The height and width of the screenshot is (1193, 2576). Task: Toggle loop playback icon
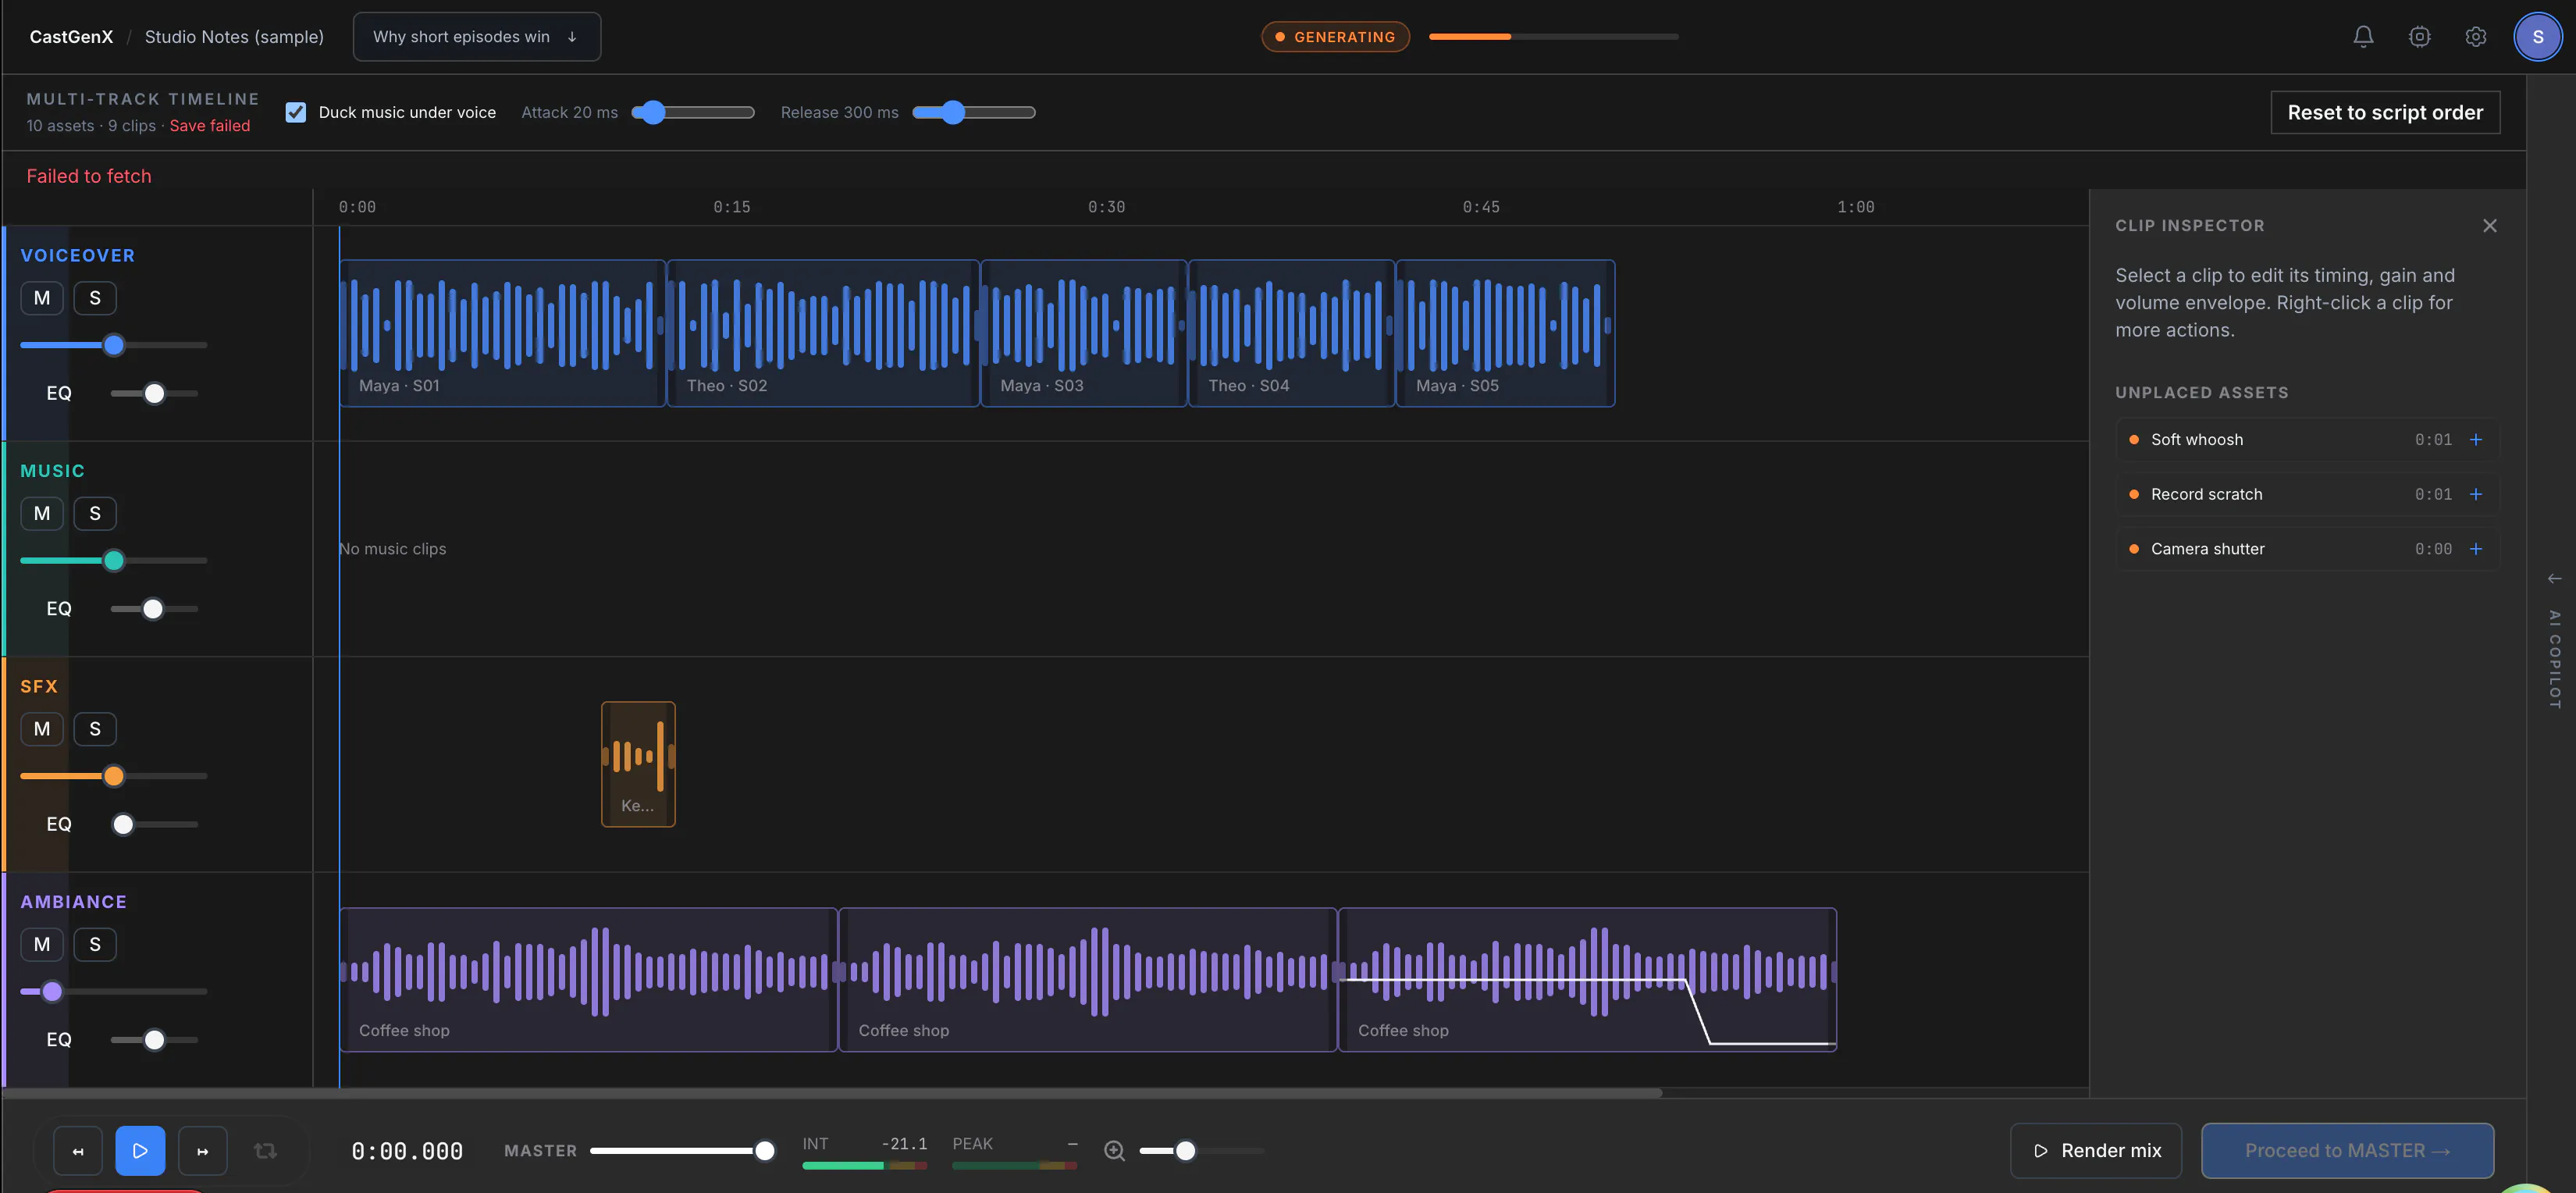tap(265, 1151)
